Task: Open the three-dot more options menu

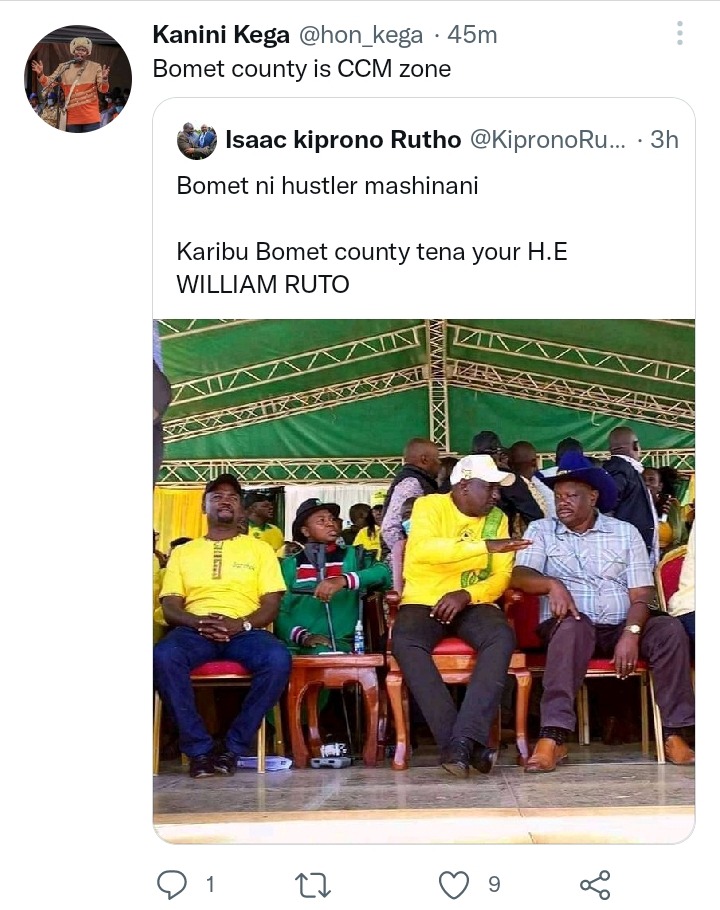Action: (680, 33)
